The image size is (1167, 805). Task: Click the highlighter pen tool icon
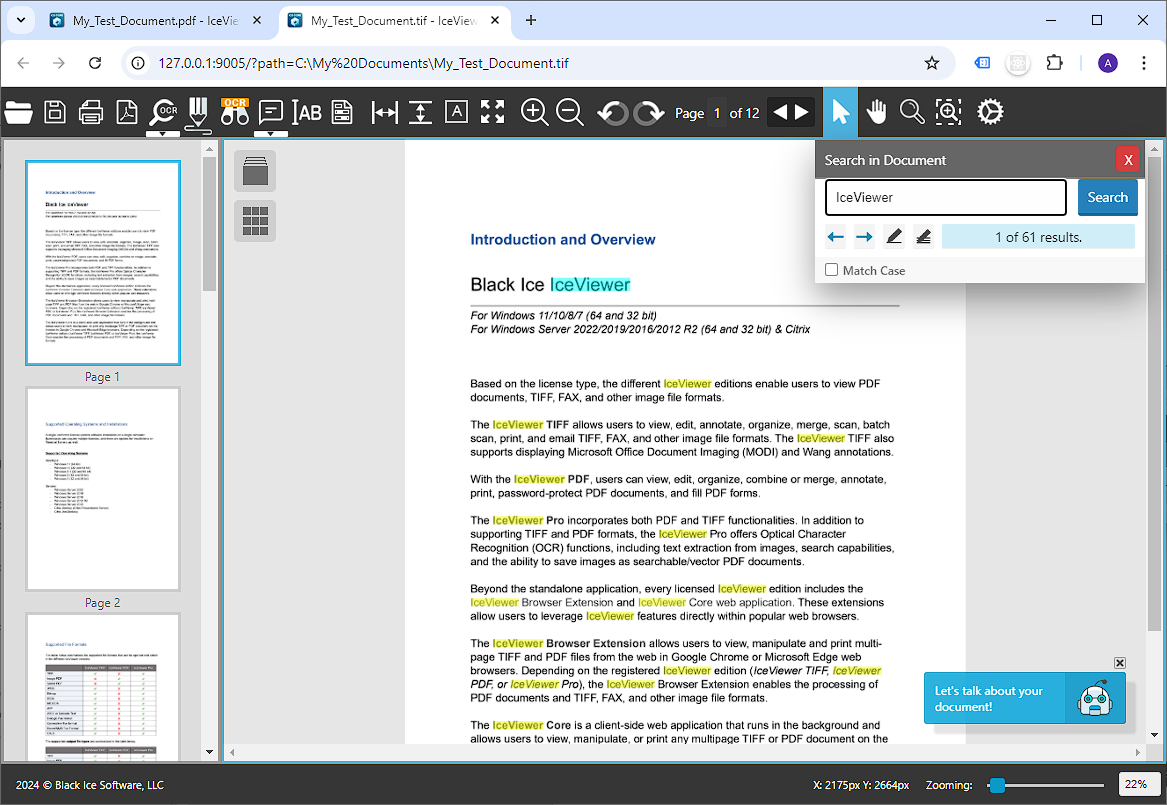198,114
